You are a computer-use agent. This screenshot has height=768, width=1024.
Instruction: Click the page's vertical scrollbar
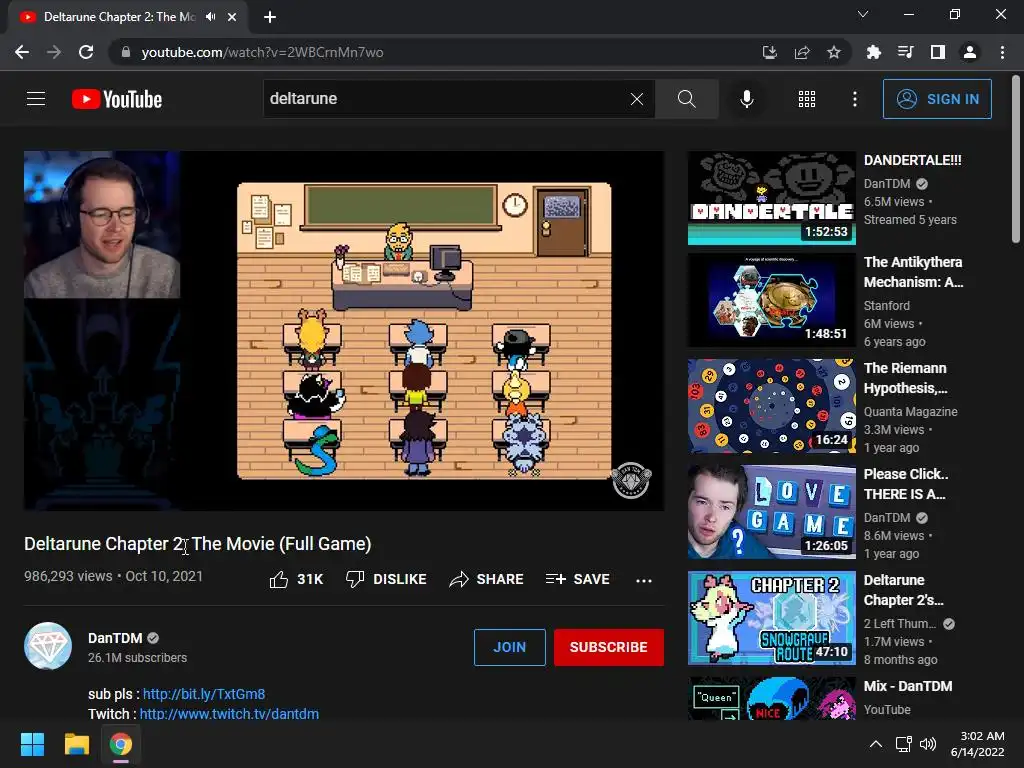pos(1016,158)
